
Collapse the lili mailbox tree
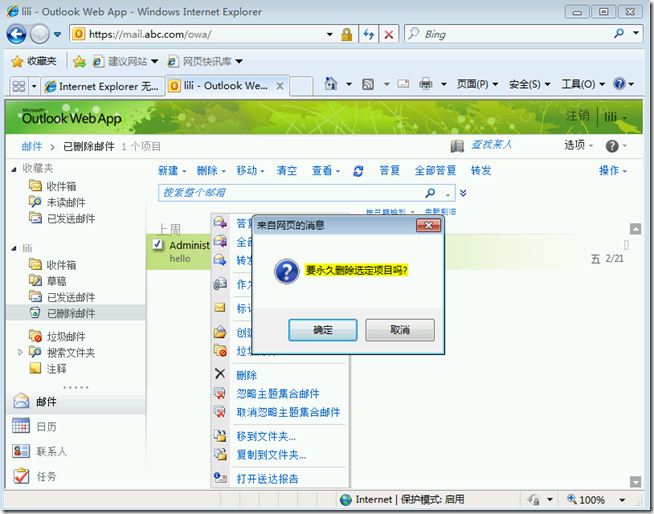(x=14, y=249)
